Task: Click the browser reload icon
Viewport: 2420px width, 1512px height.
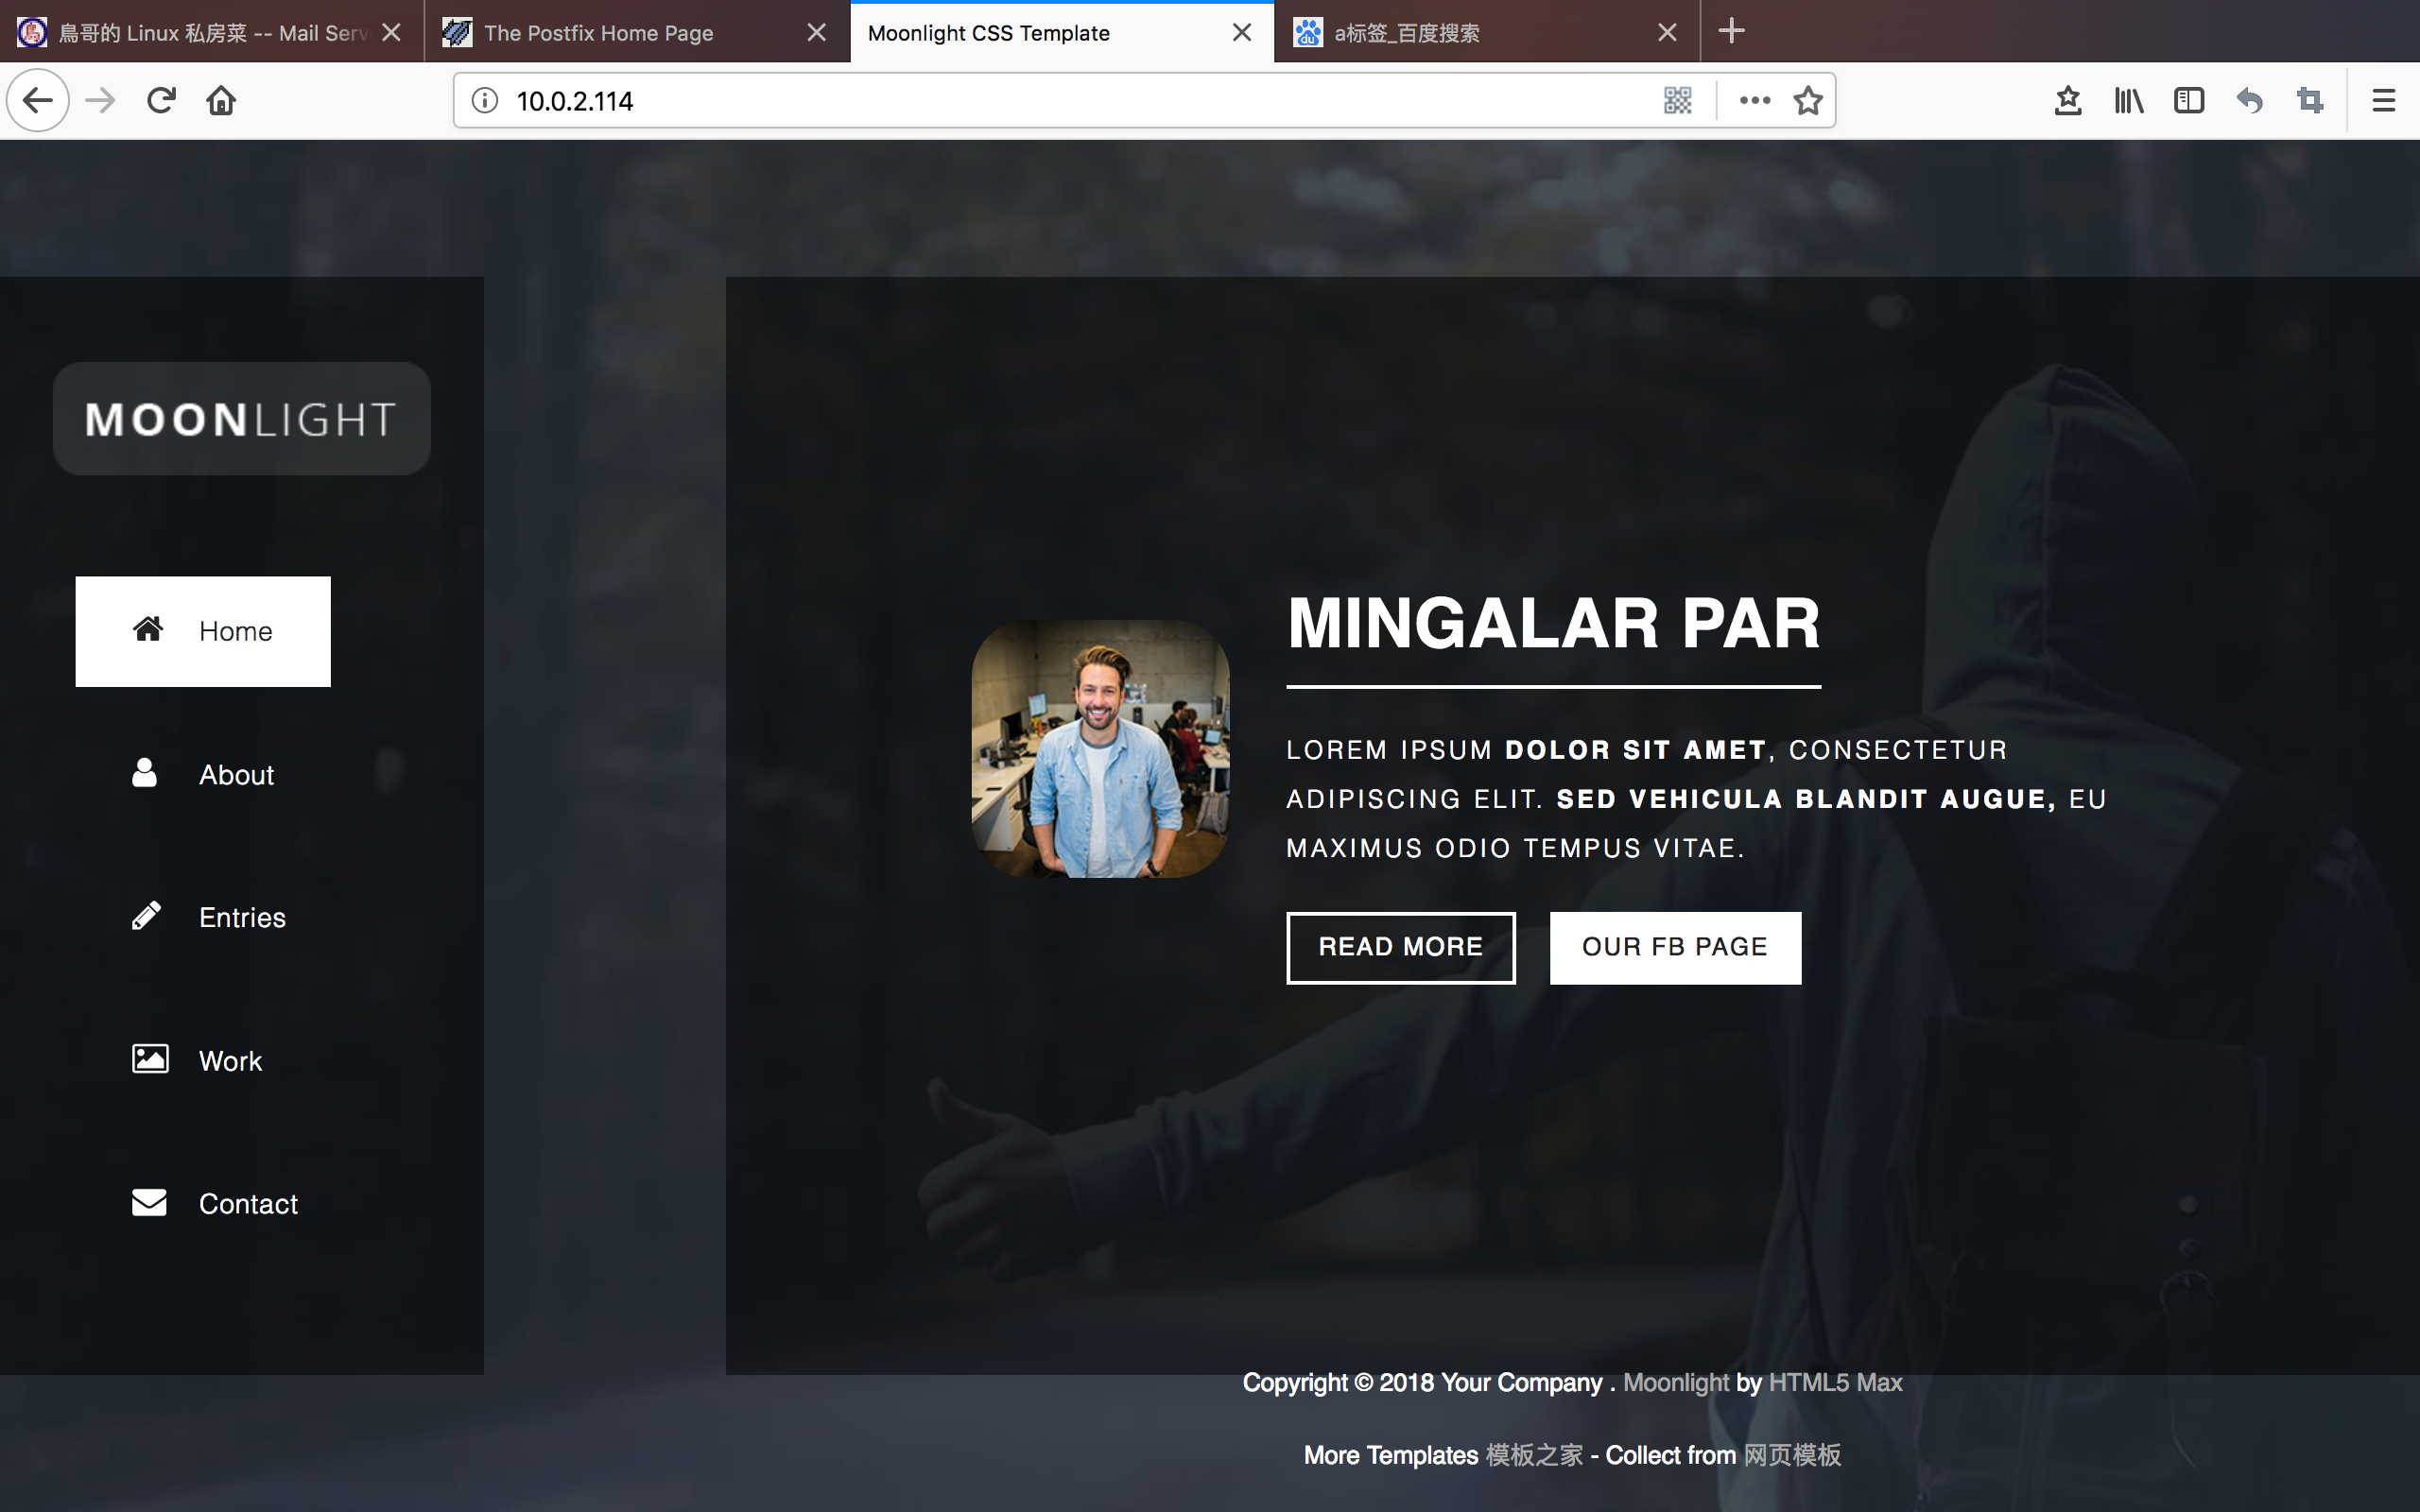Action: coord(161,101)
